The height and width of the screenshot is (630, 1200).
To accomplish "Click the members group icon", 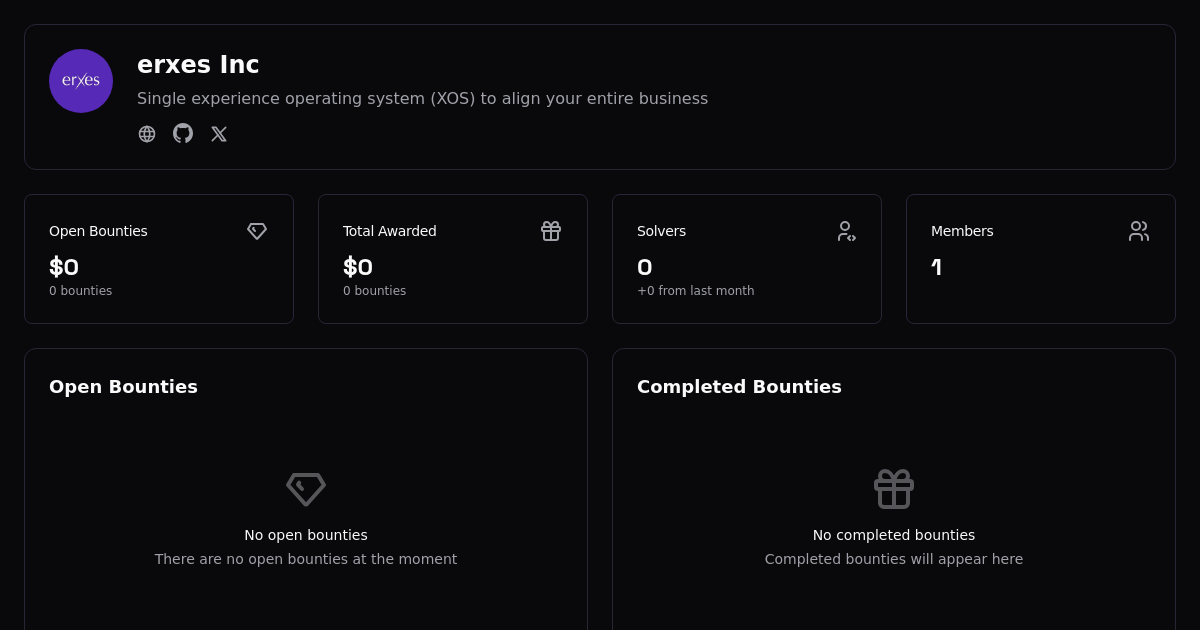I will coord(1139,231).
